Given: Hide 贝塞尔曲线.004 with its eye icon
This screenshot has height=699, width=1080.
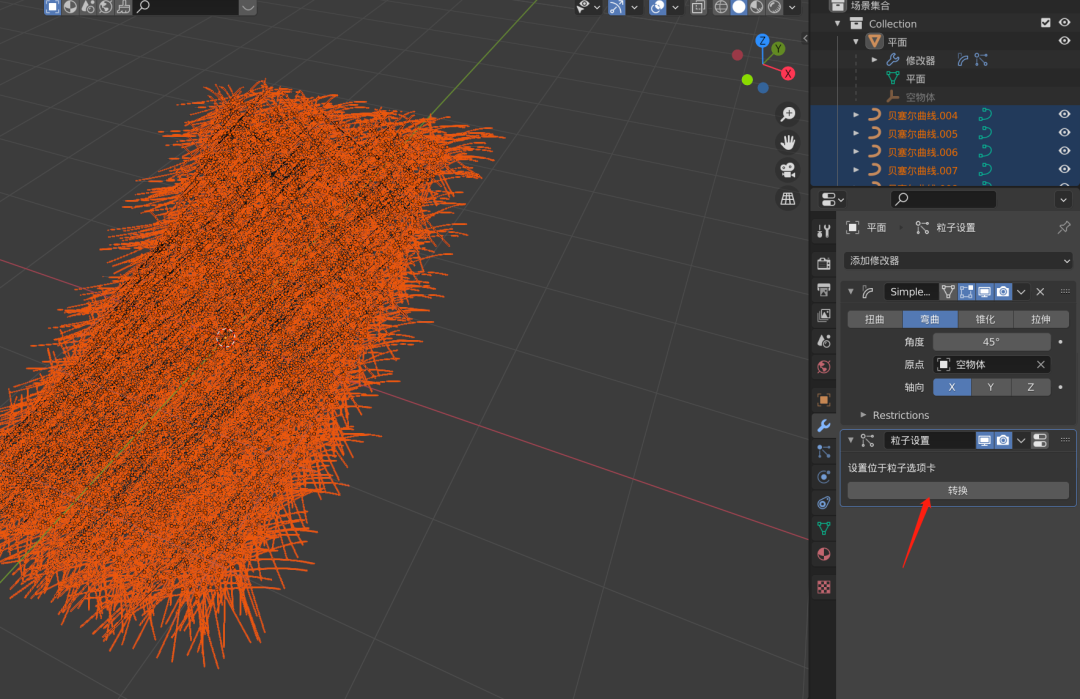Looking at the screenshot, I should click(x=1064, y=114).
